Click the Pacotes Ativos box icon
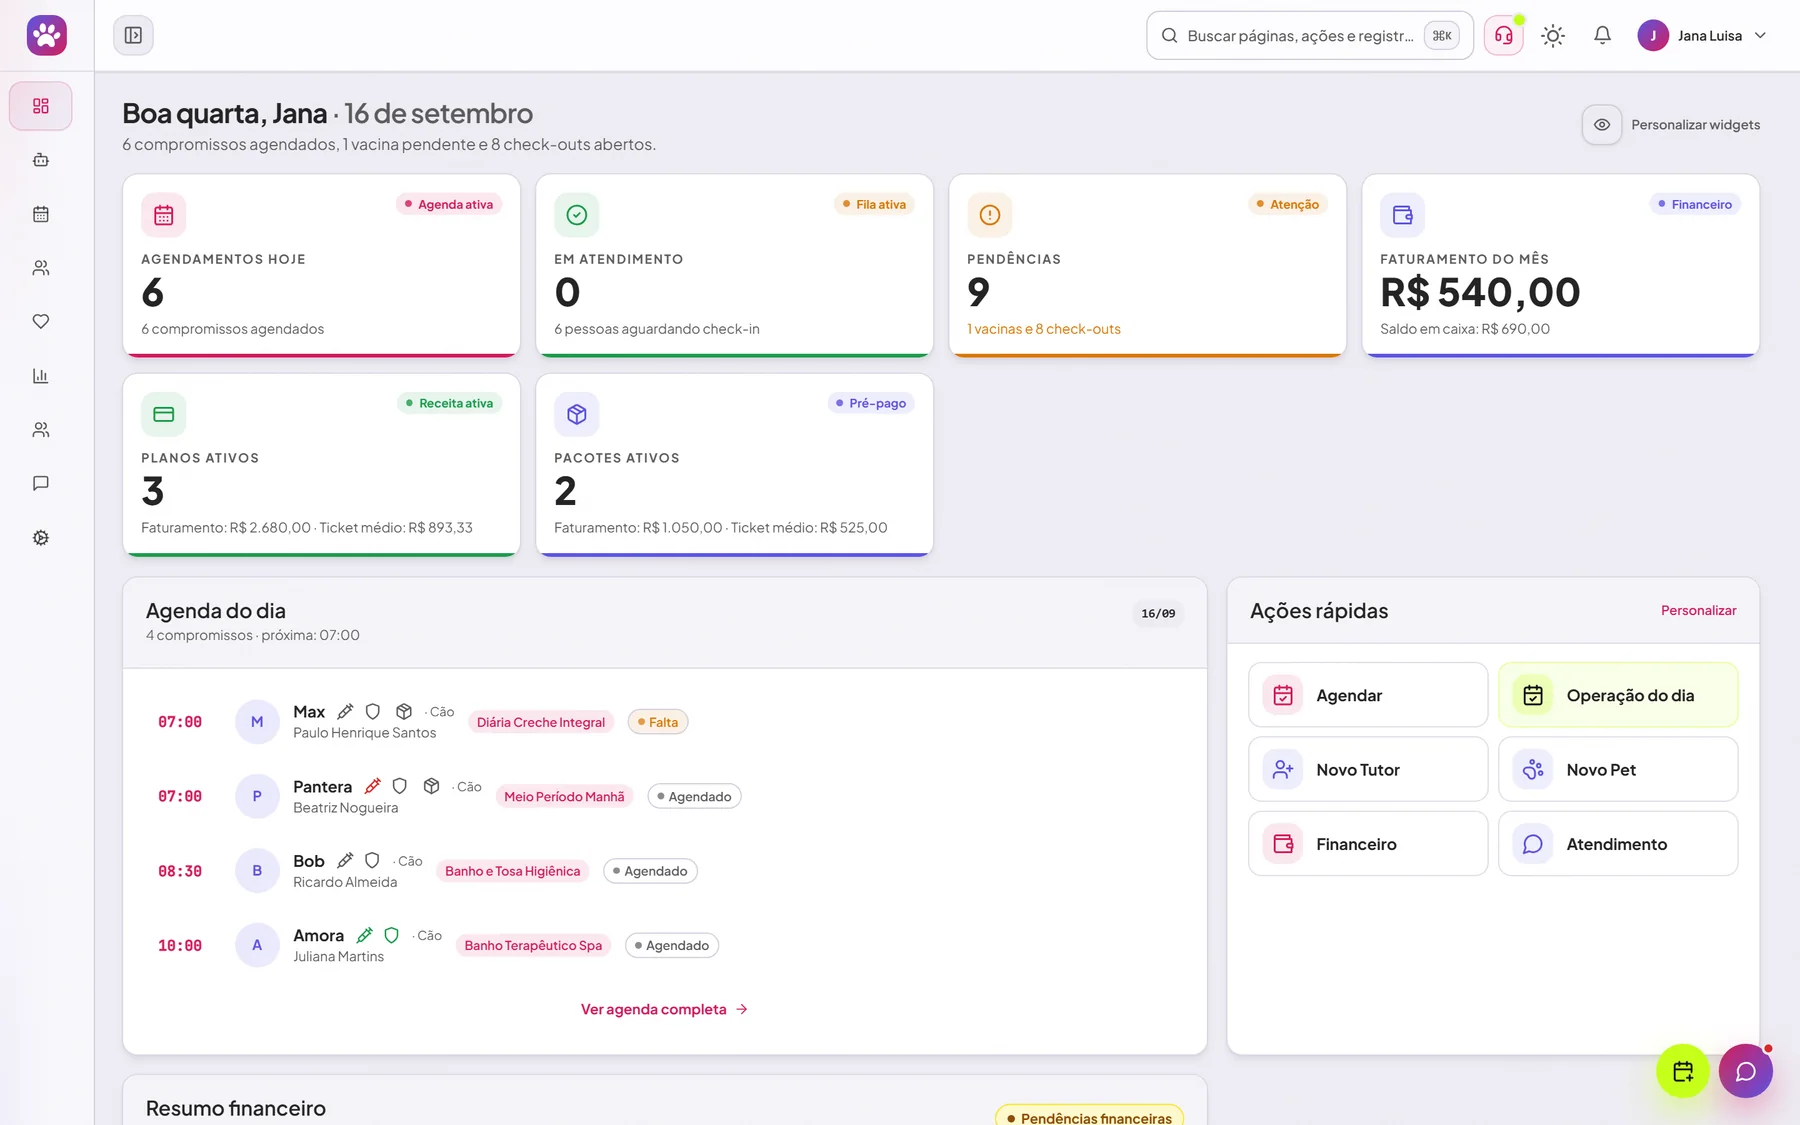 (x=577, y=414)
